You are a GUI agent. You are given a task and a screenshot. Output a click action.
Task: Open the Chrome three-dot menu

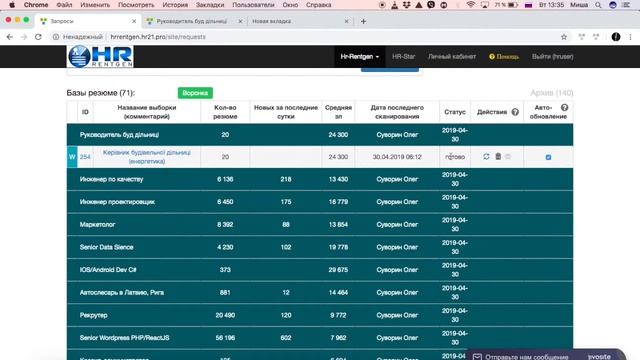630,37
